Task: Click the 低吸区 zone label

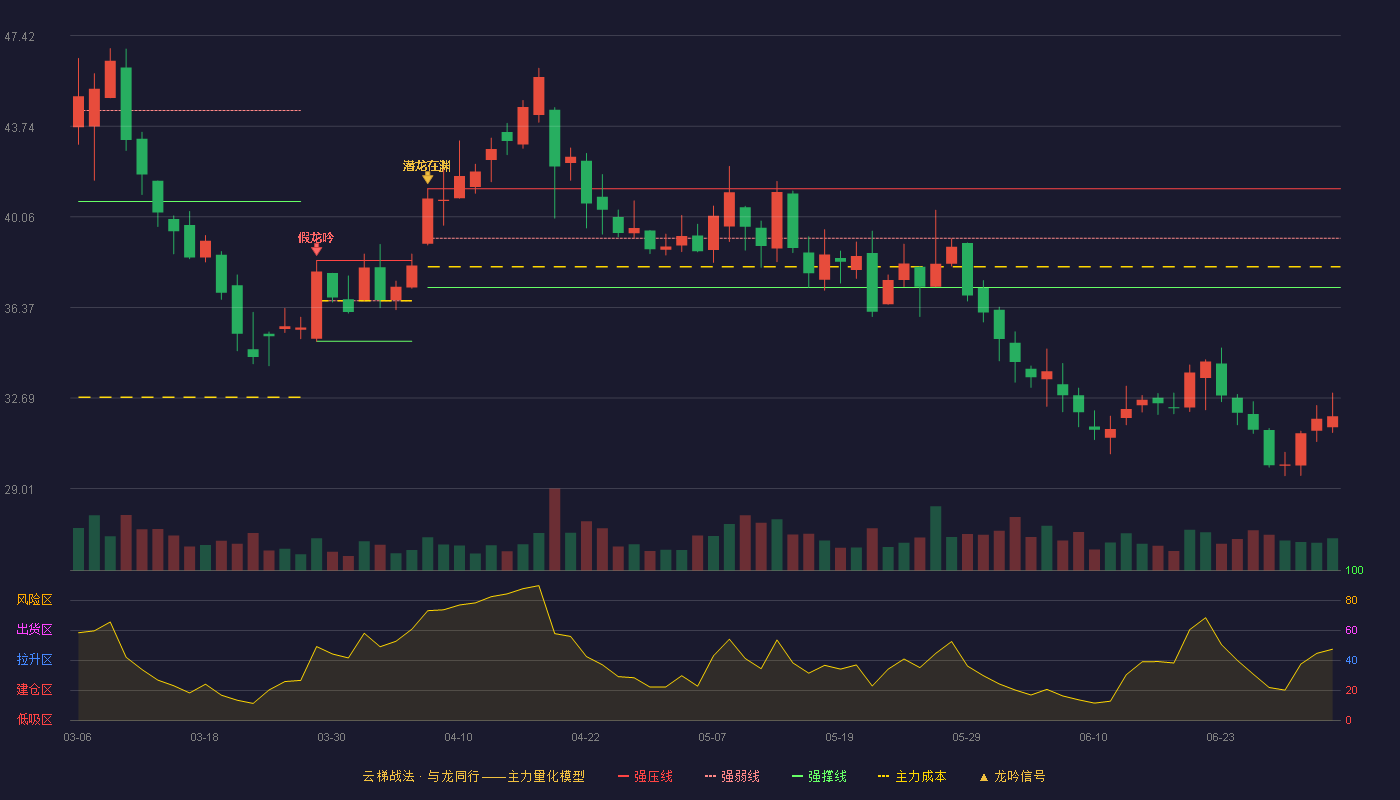Action: (34, 719)
